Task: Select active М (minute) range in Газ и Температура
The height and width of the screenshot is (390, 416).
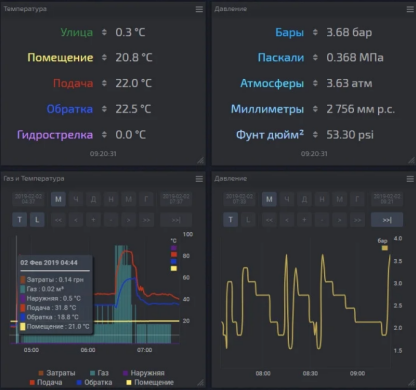Action: pos(58,199)
